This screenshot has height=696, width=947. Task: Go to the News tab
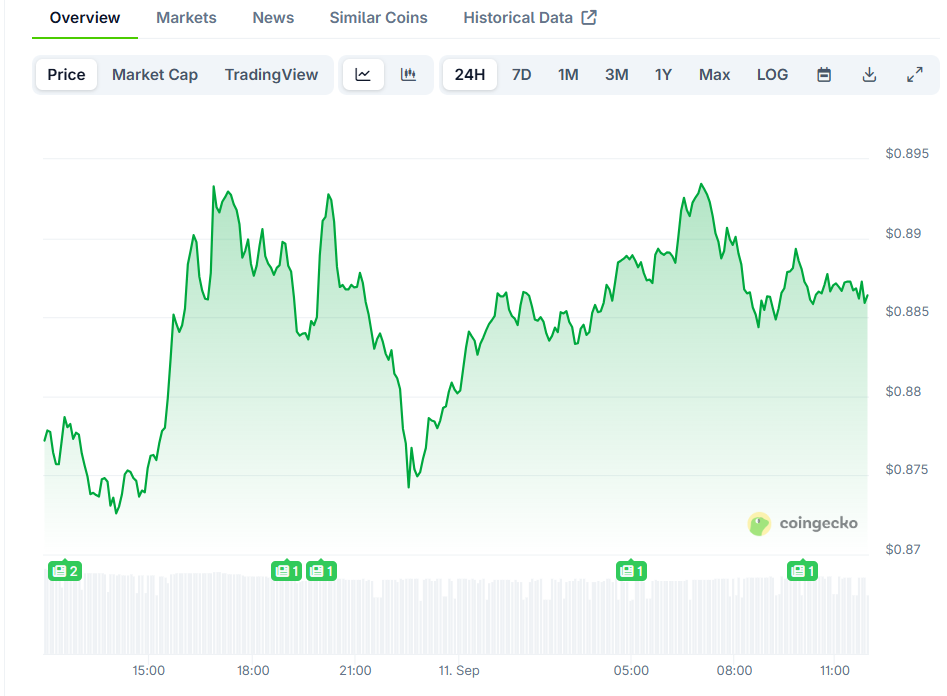(273, 18)
